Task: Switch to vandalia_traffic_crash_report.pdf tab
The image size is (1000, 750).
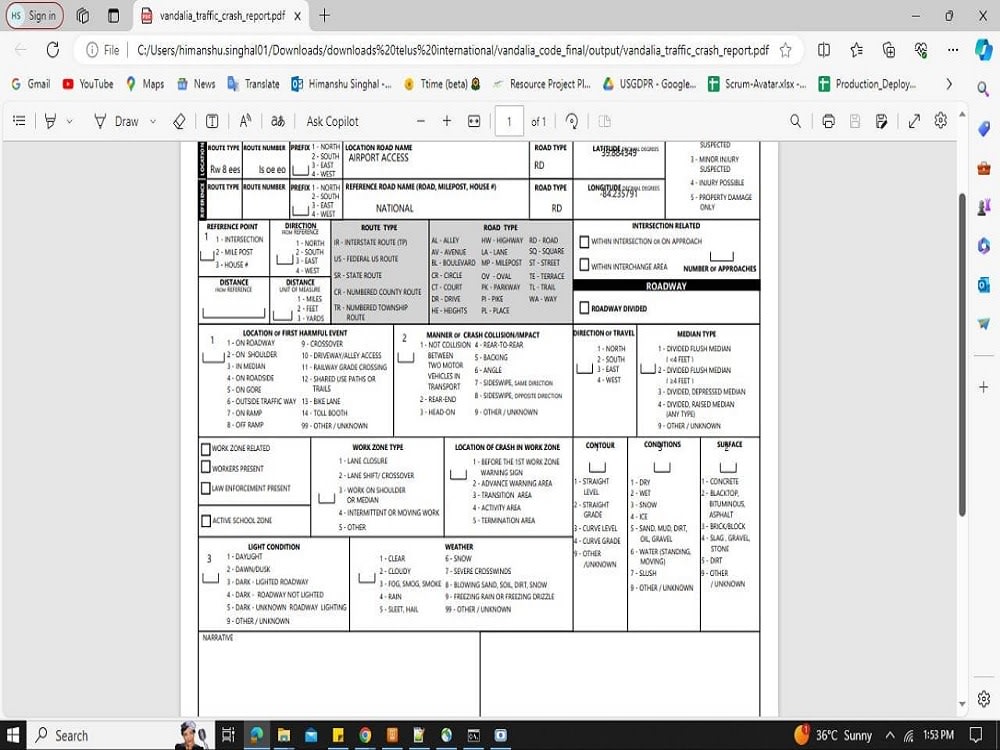Action: pyautogui.click(x=221, y=16)
